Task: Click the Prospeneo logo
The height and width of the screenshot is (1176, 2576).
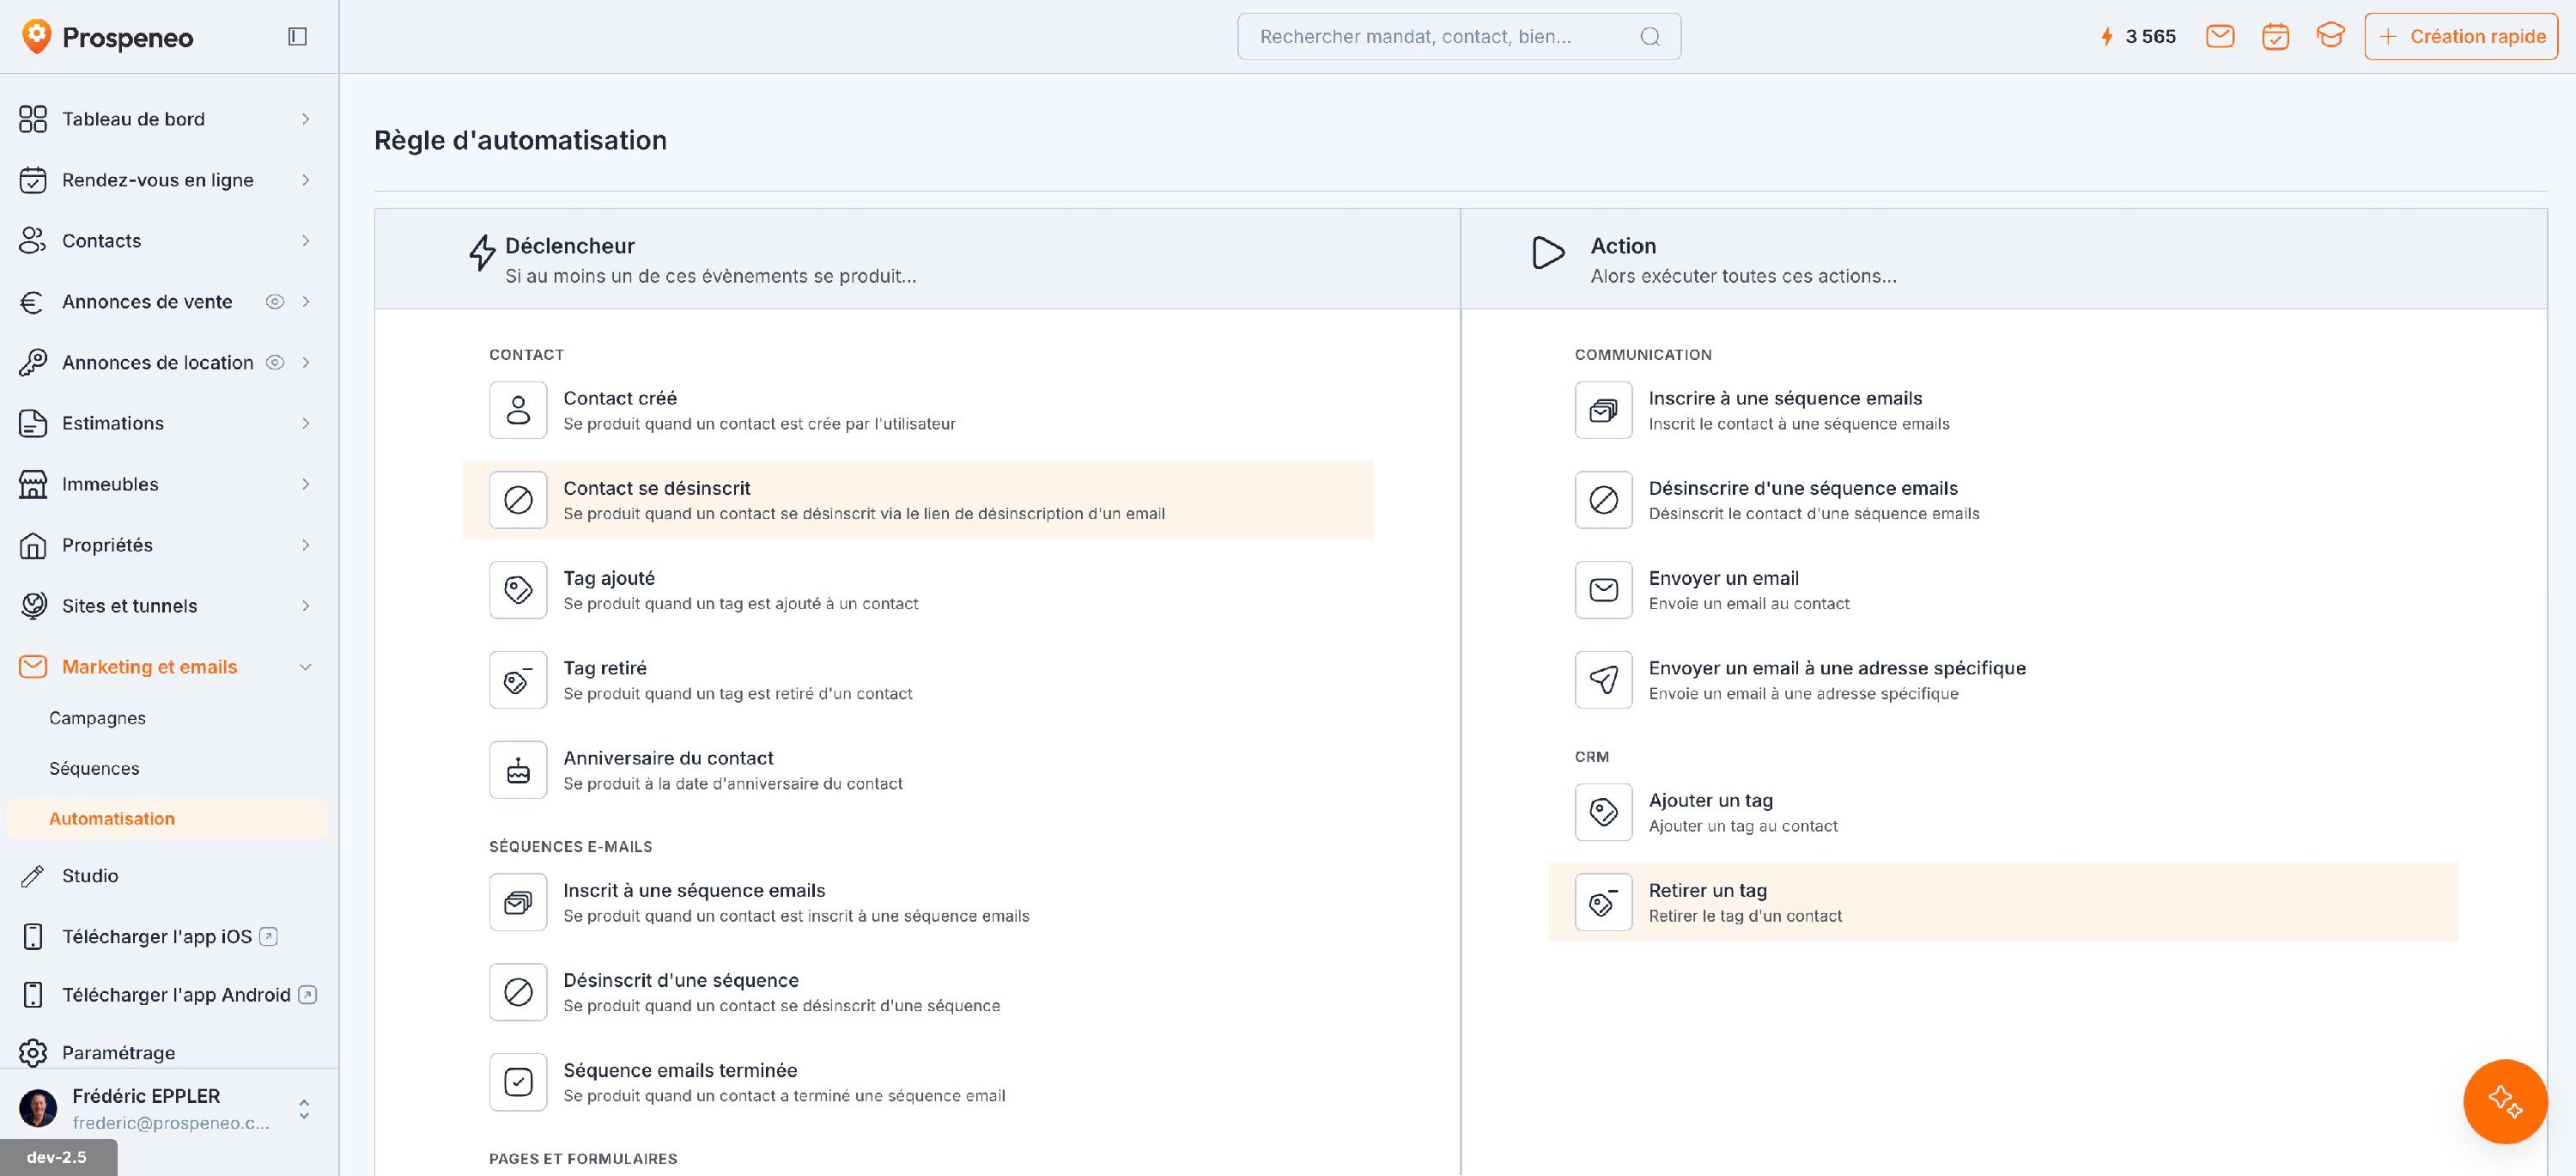Action: (x=107, y=37)
